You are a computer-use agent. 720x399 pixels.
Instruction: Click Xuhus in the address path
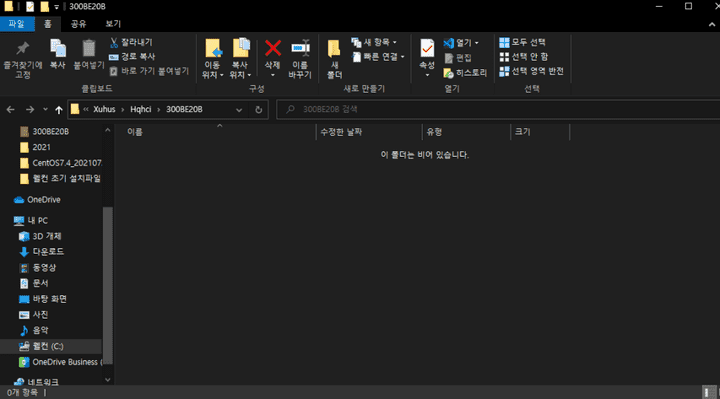[x=104, y=109]
